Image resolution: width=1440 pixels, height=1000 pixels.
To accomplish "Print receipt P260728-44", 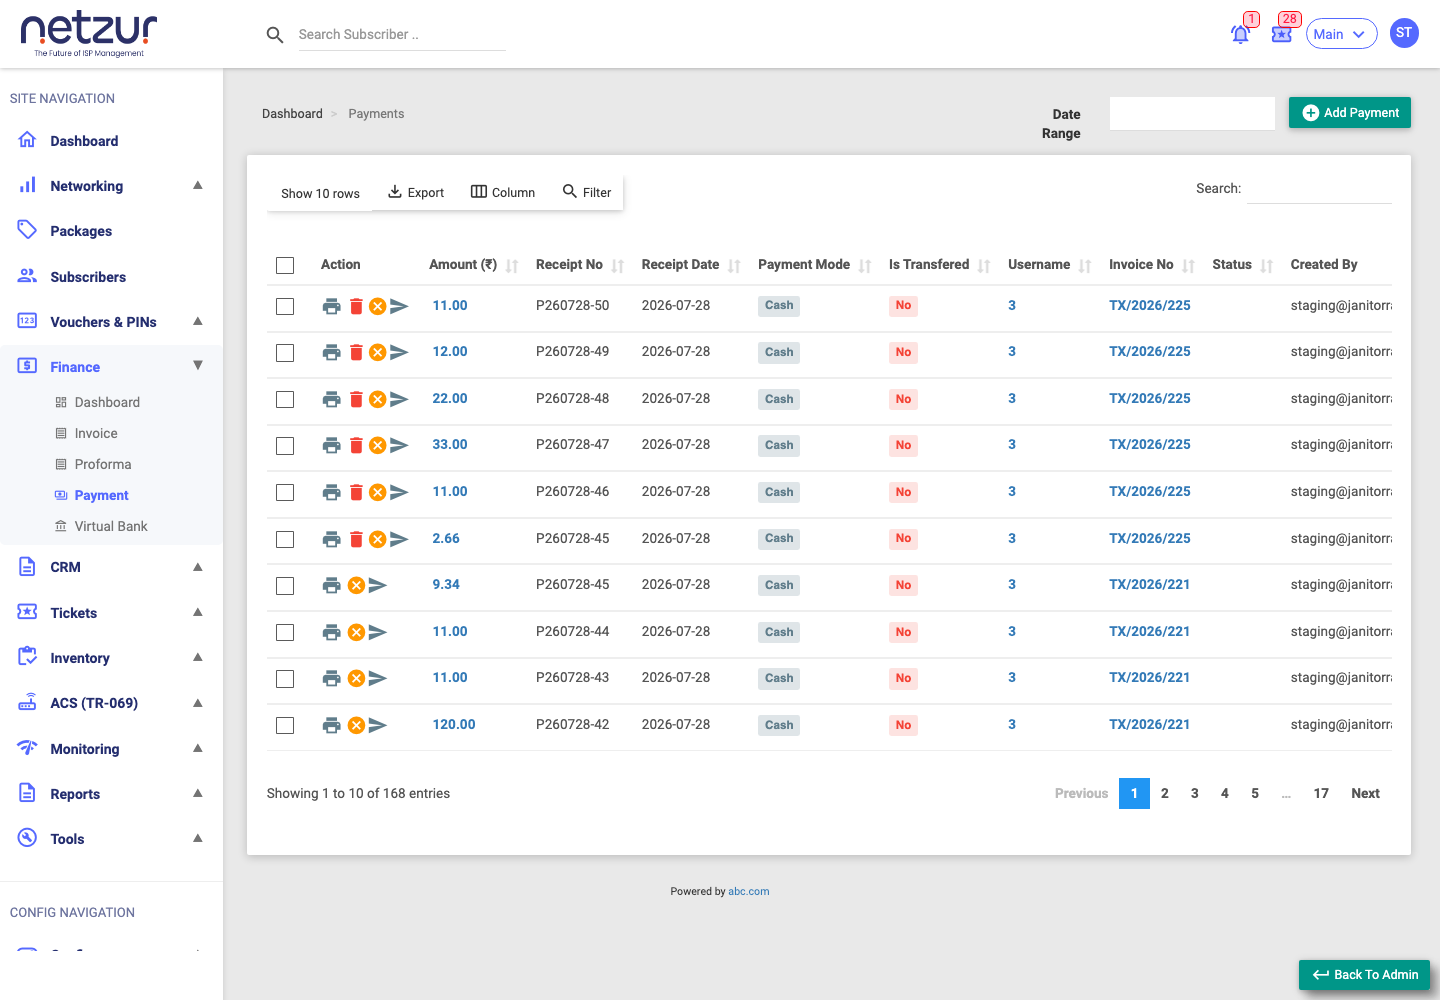I will (332, 632).
